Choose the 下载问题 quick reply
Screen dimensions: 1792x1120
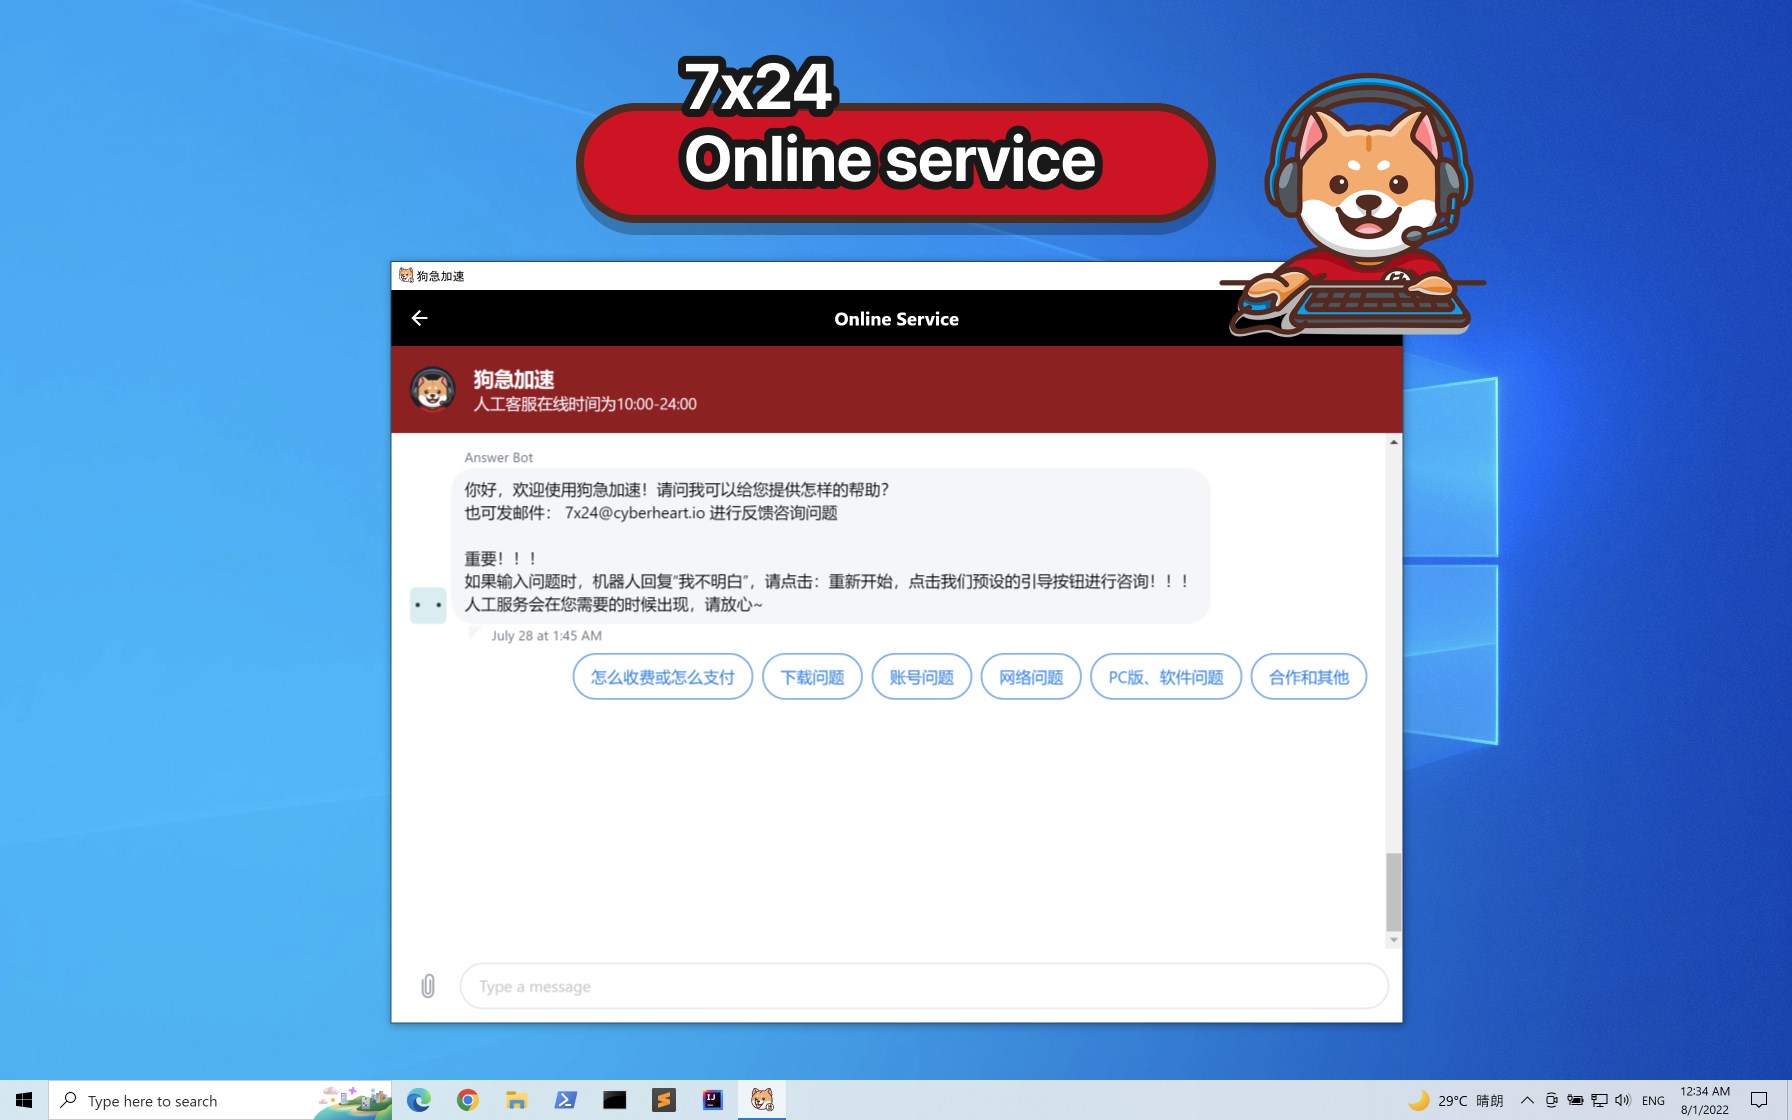pos(812,677)
